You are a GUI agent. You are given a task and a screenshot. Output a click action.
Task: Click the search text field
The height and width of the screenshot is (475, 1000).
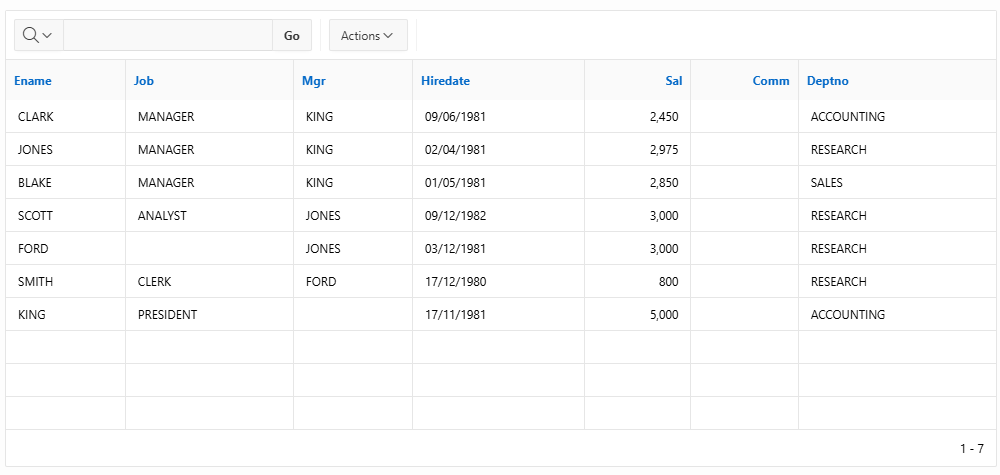(168, 36)
